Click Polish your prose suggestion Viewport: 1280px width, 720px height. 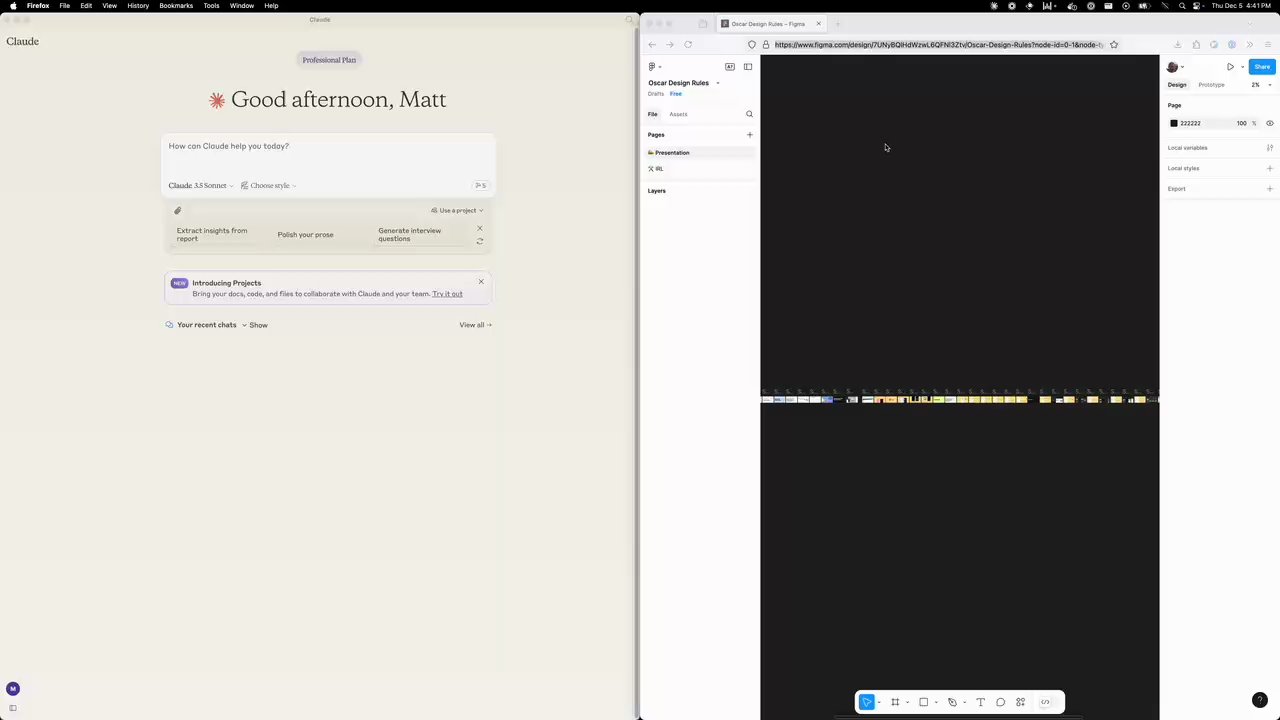pos(305,235)
